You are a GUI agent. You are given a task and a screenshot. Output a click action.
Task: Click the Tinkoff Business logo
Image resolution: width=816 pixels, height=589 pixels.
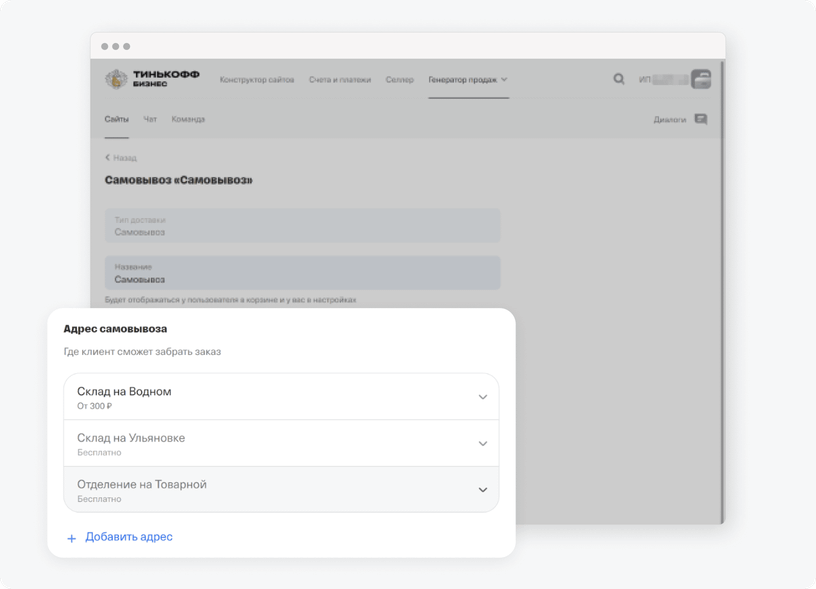coord(152,79)
